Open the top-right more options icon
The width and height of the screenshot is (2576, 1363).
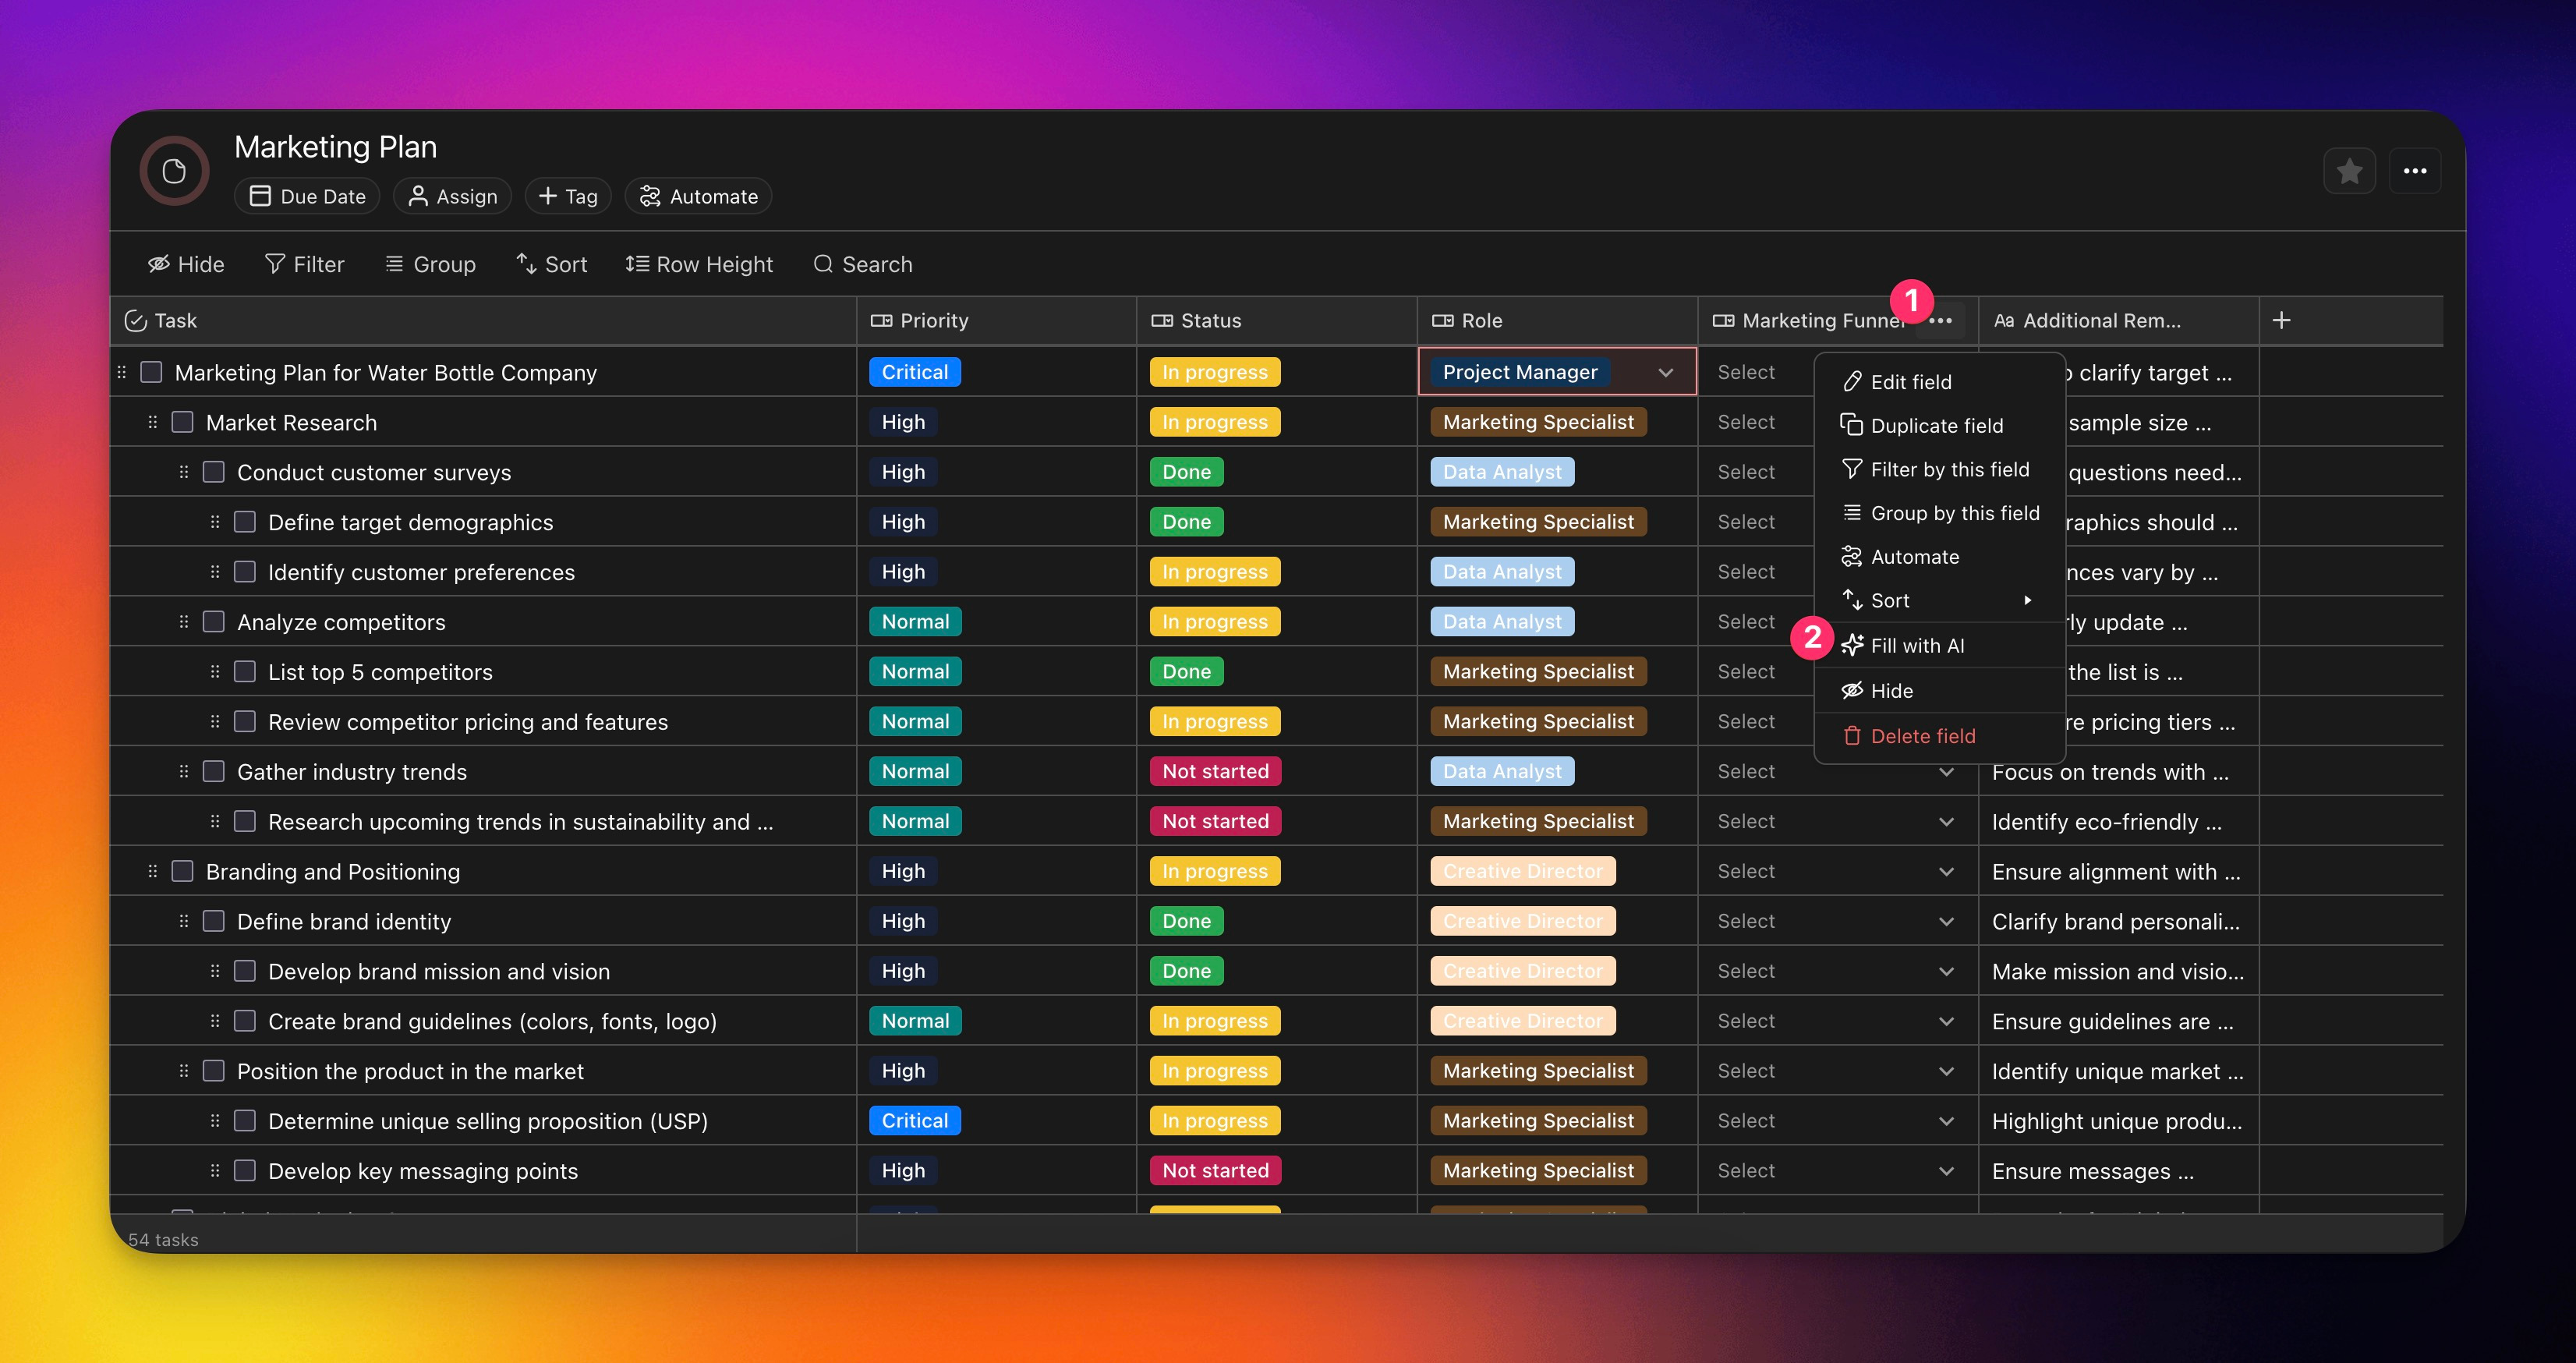pos(2415,171)
